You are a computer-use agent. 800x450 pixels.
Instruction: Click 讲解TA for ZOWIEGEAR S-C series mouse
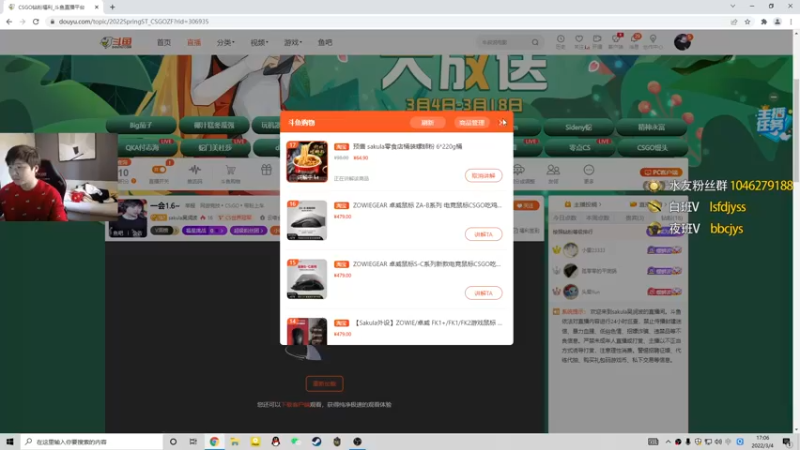[x=483, y=293]
